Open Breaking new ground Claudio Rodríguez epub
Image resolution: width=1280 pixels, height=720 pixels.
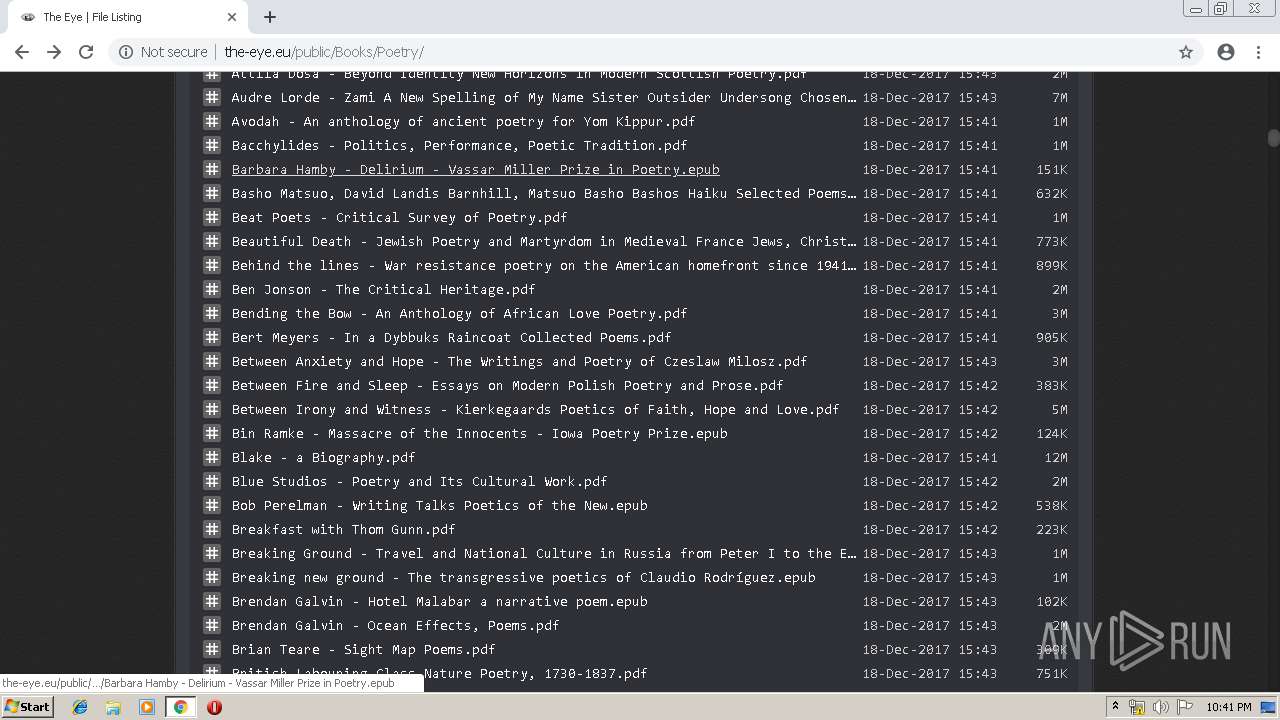click(x=523, y=577)
